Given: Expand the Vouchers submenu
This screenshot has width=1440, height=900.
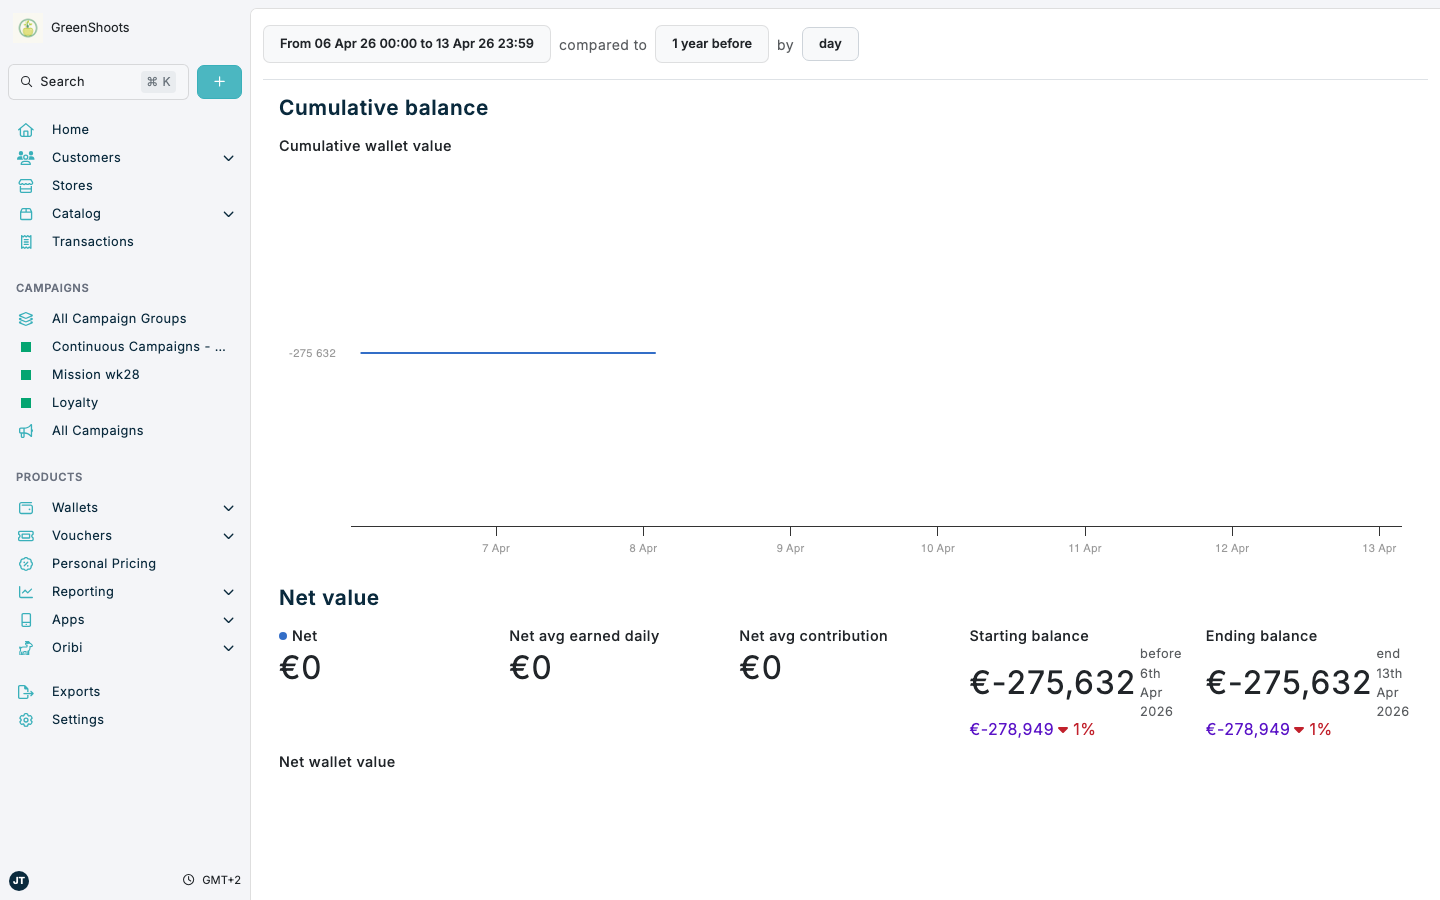Looking at the screenshot, I should [x=228, y=536].
